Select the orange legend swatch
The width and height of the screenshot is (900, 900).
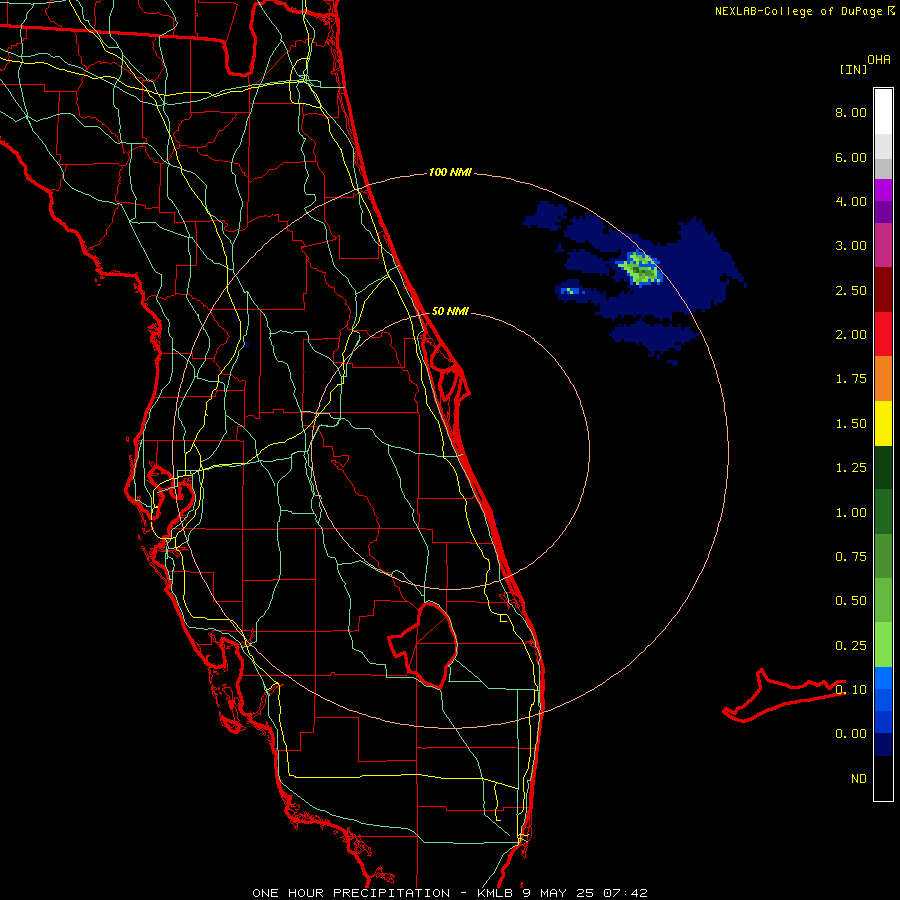coord(883,379)
